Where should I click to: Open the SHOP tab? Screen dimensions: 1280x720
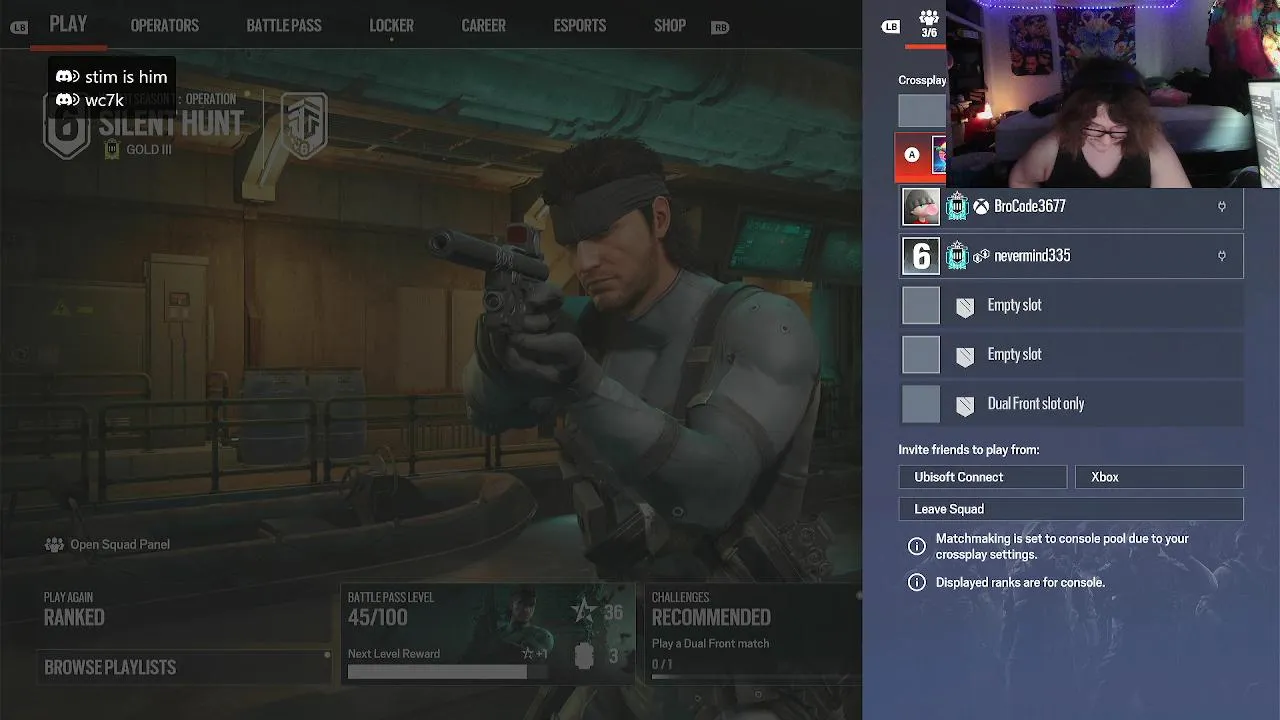point(670,26)
